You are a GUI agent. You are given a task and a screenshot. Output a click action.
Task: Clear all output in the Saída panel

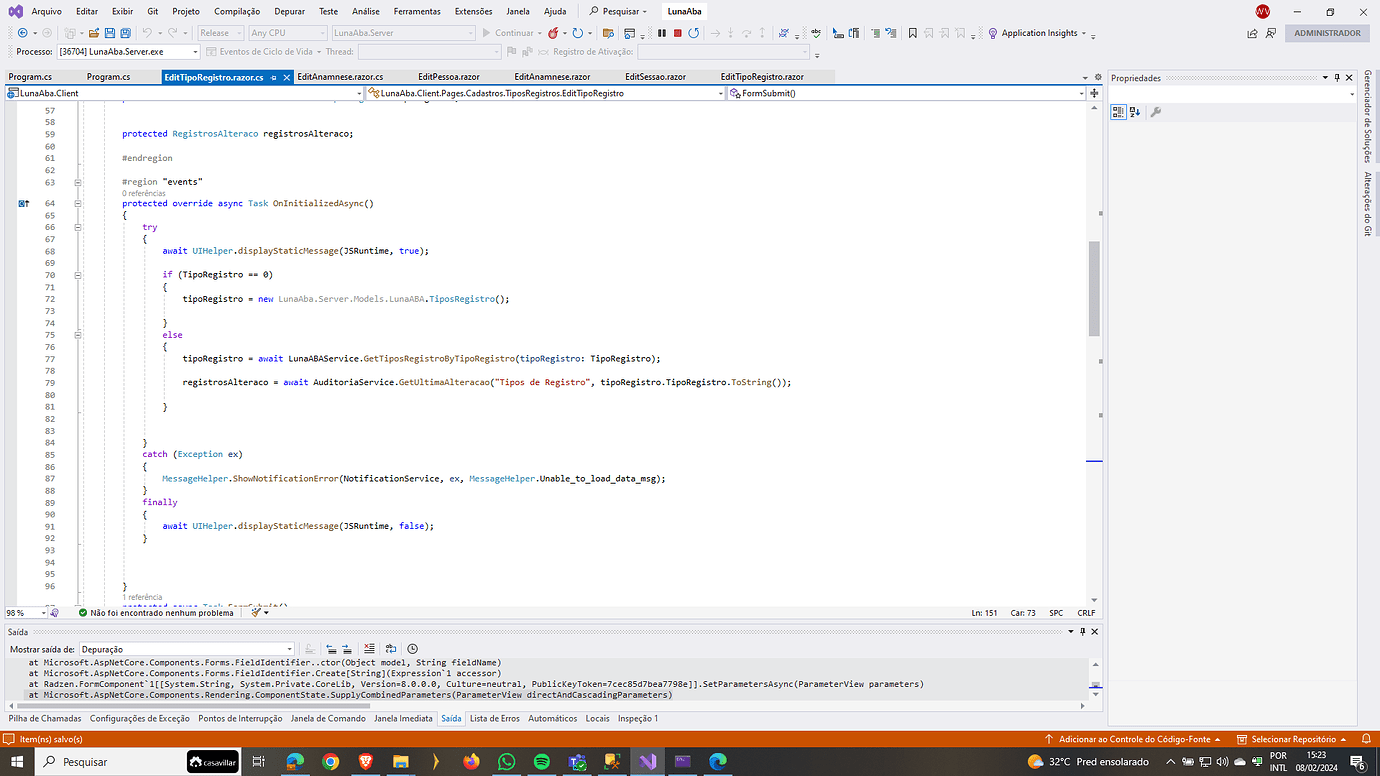pyautogui.click(x=369, y=649)
